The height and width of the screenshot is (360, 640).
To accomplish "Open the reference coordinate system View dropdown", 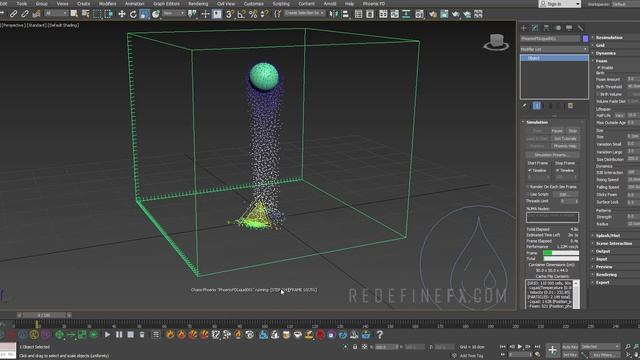I will coord(173,13).
